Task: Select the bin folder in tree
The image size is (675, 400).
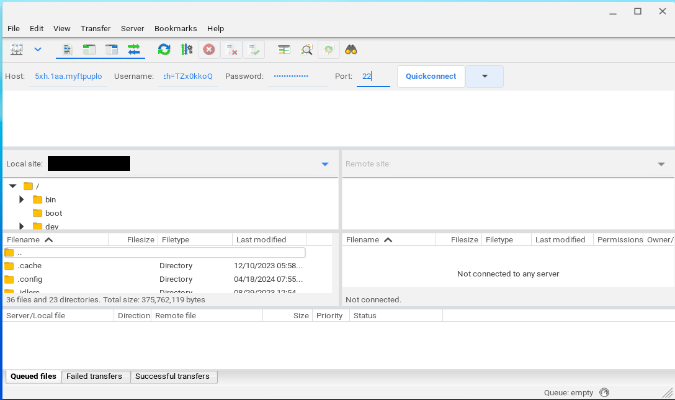Action: click(x=51, y=199)
